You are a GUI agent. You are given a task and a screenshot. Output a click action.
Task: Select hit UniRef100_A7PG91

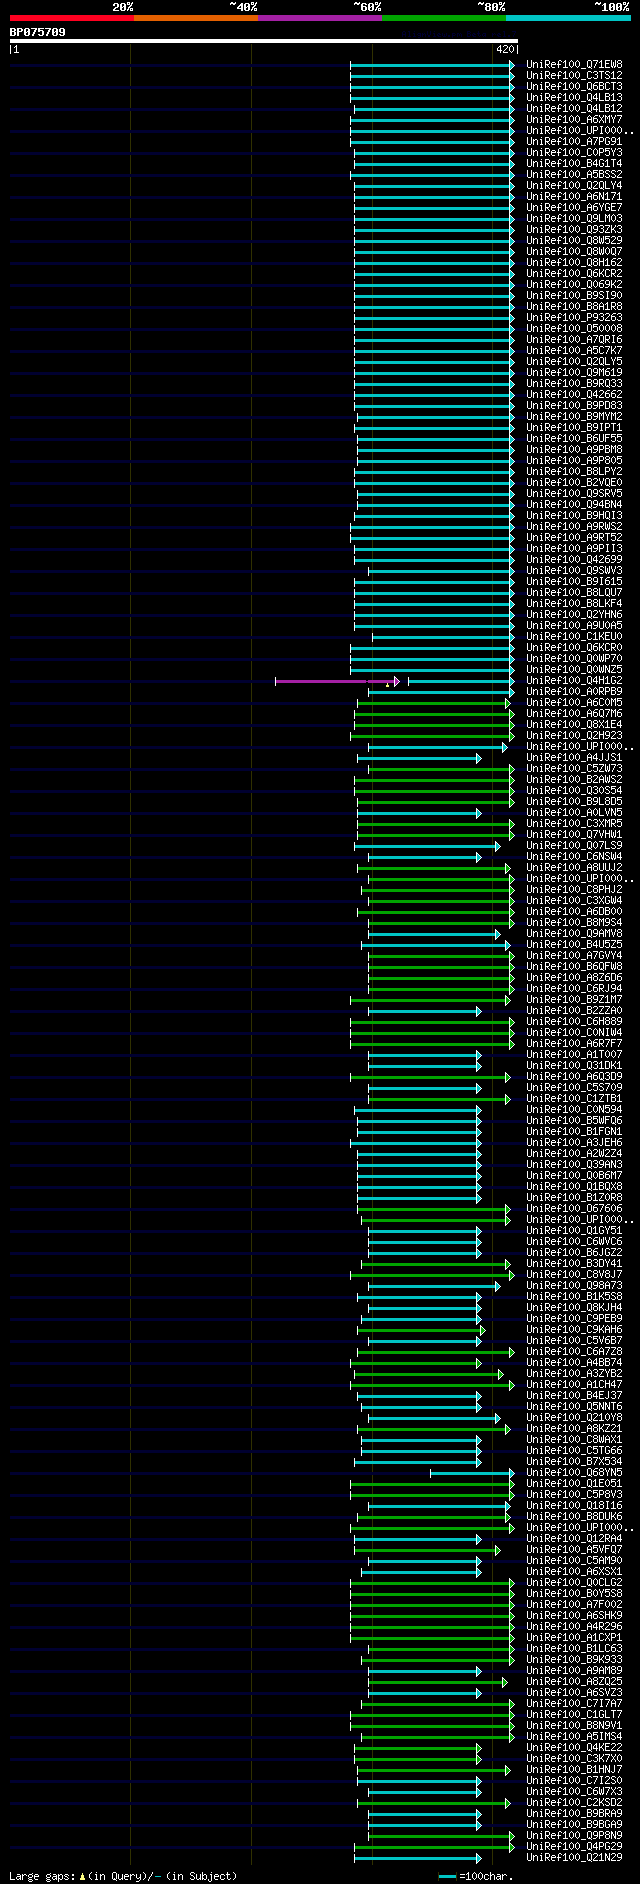click(574, 142)
